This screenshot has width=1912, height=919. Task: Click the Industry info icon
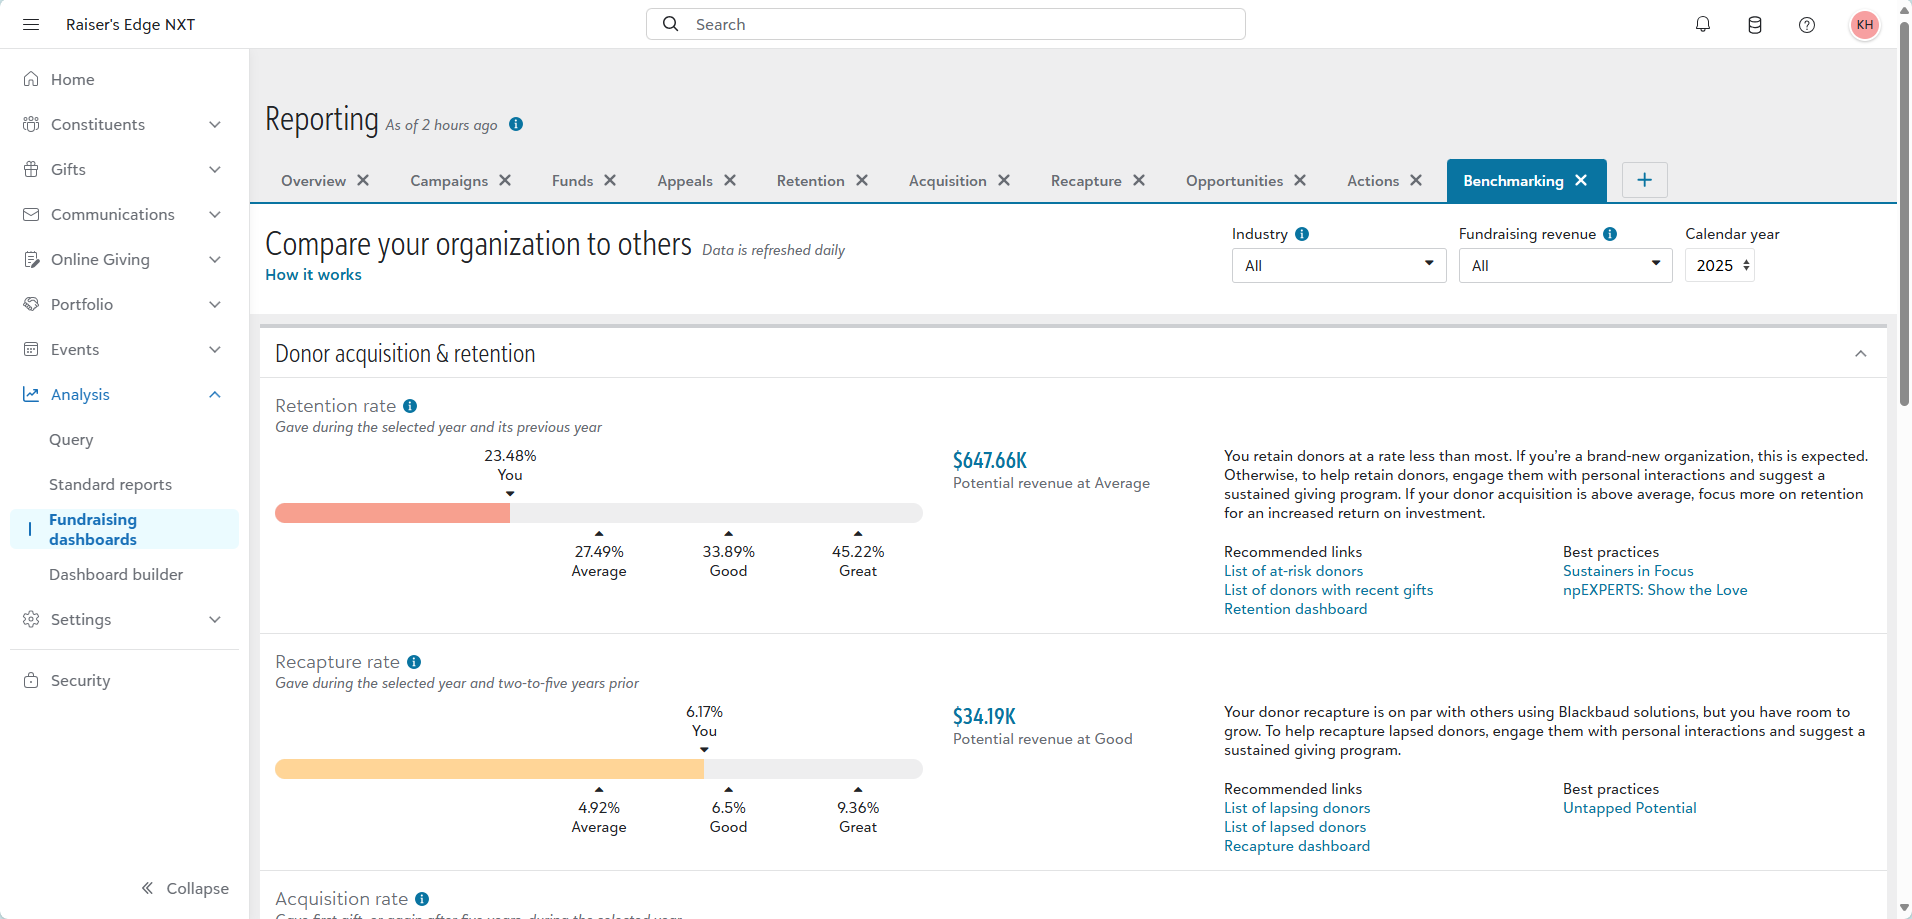click(x=1302, y=234)
